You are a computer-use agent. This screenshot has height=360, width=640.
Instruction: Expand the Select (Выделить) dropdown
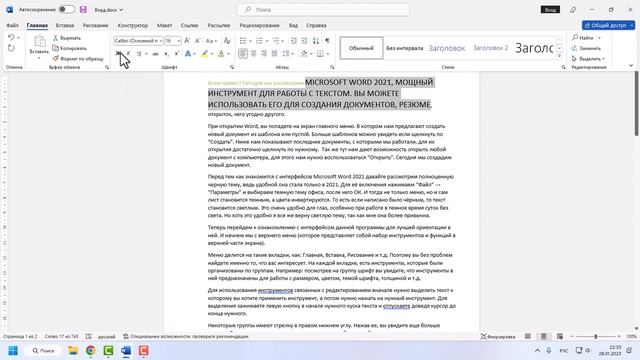[x=603, y=59]
